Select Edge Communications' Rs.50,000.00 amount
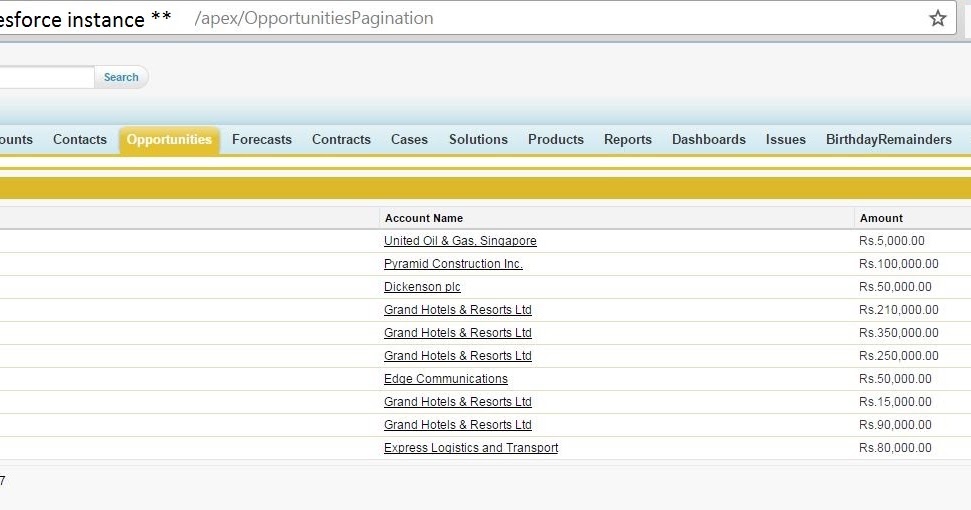The image size is (971, 510). coord(895,379)
